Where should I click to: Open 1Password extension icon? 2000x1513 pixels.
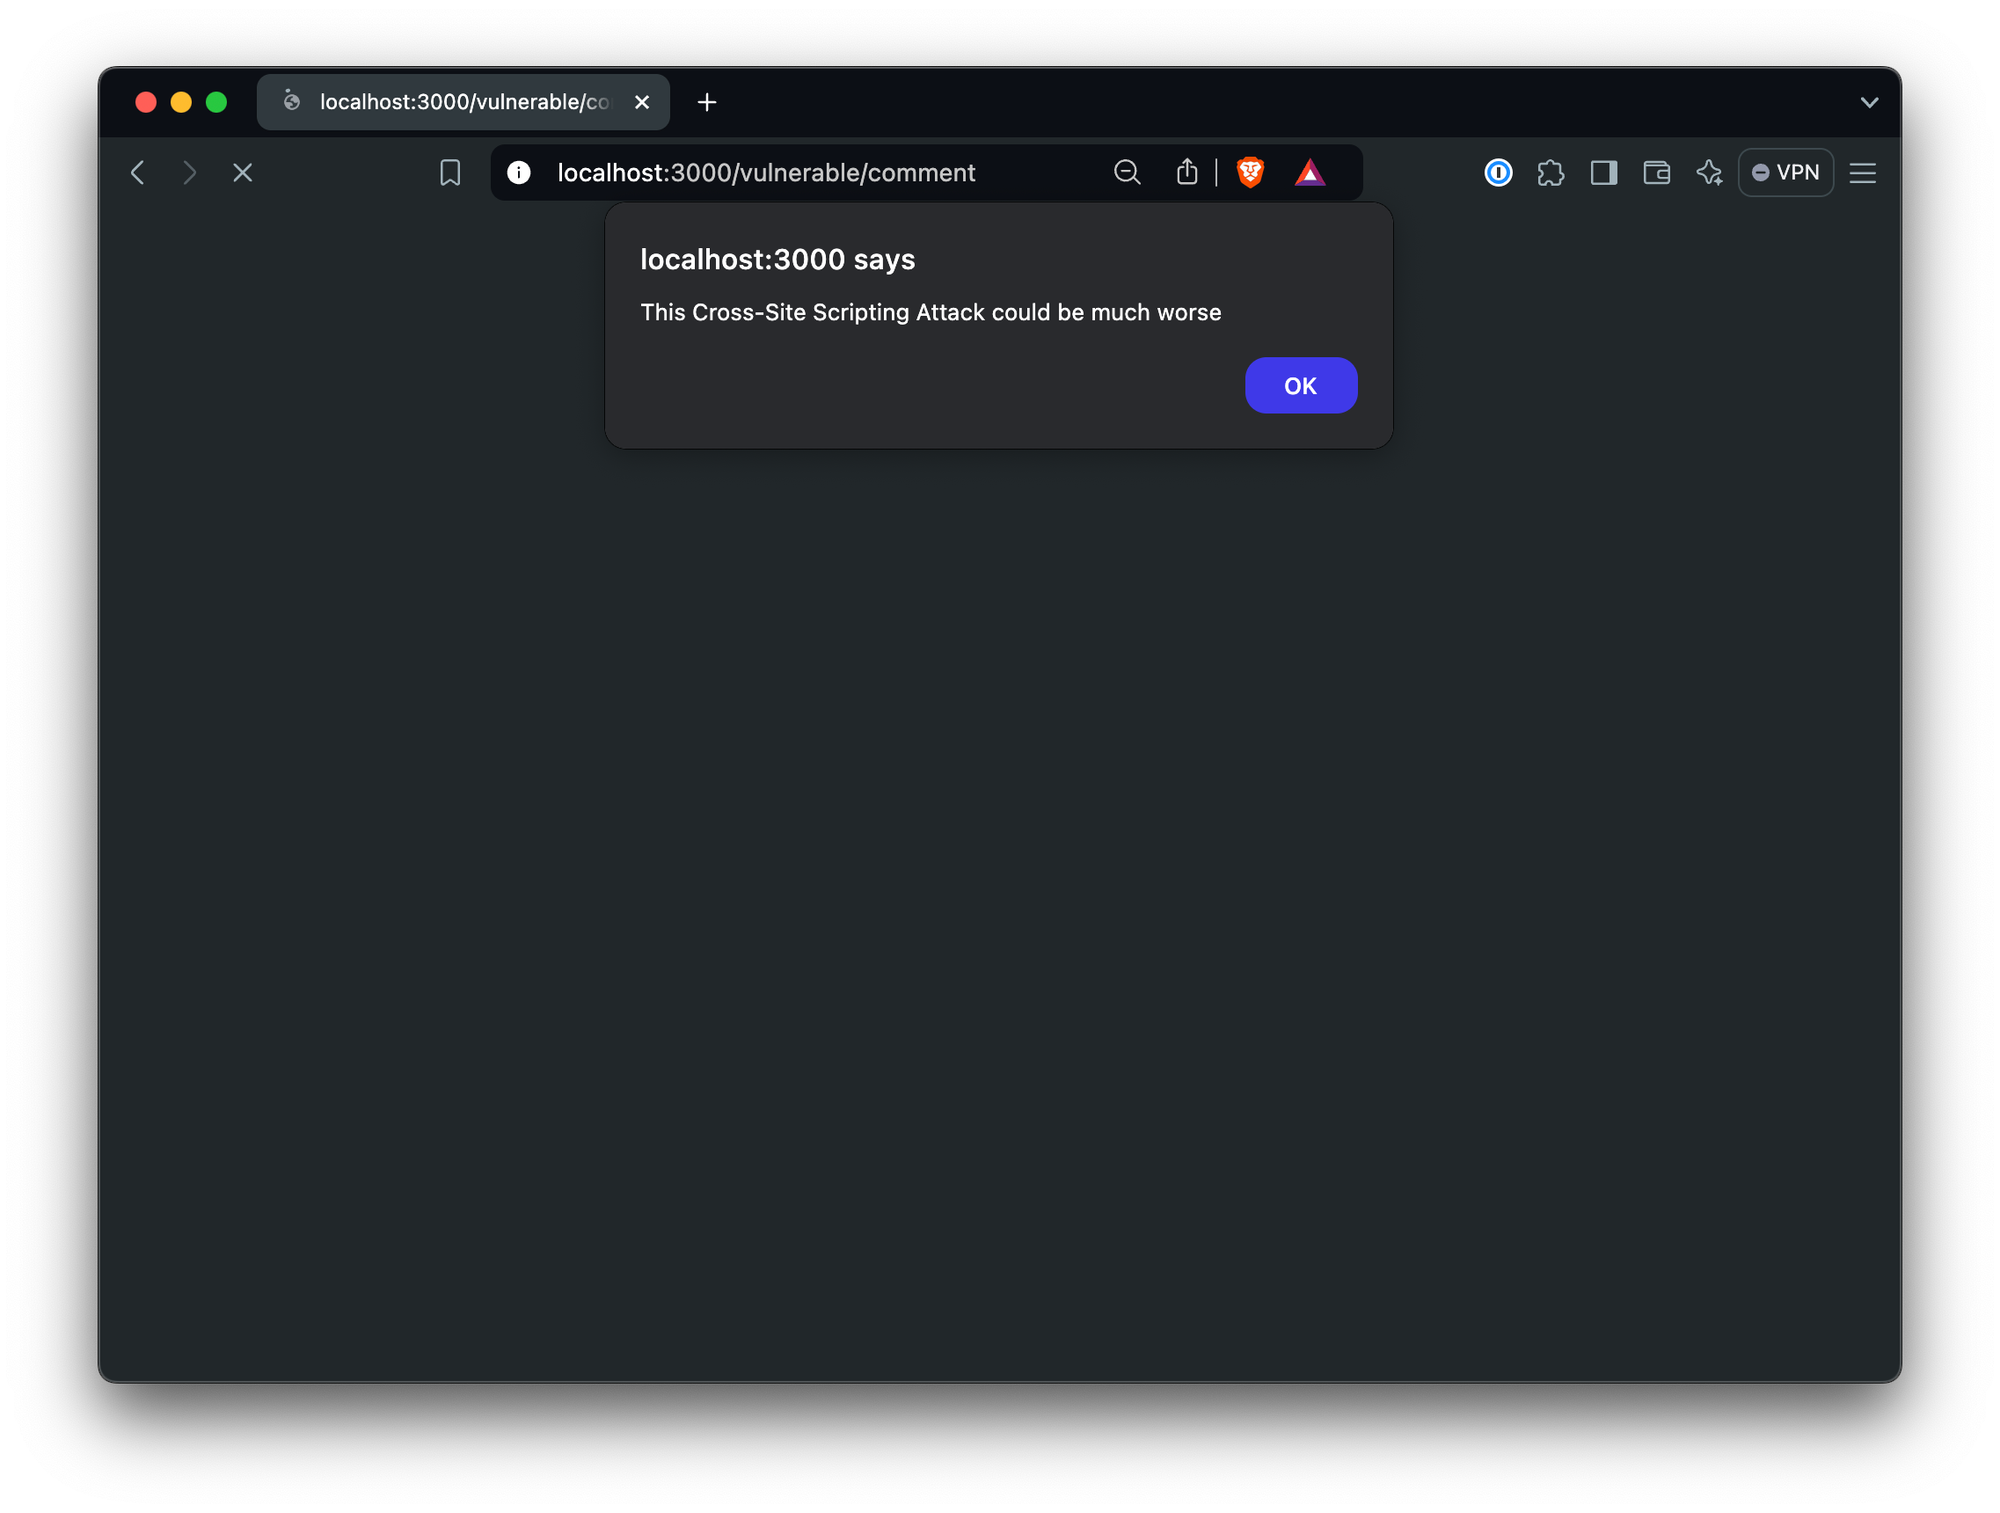tap(1498, 173)
